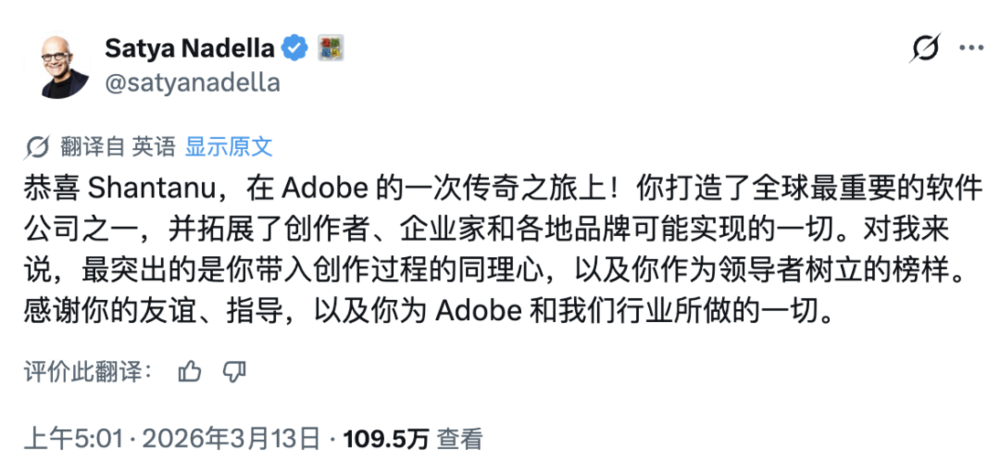
Task: Click the 评价此翻译 label
Action: coord(88,372)
